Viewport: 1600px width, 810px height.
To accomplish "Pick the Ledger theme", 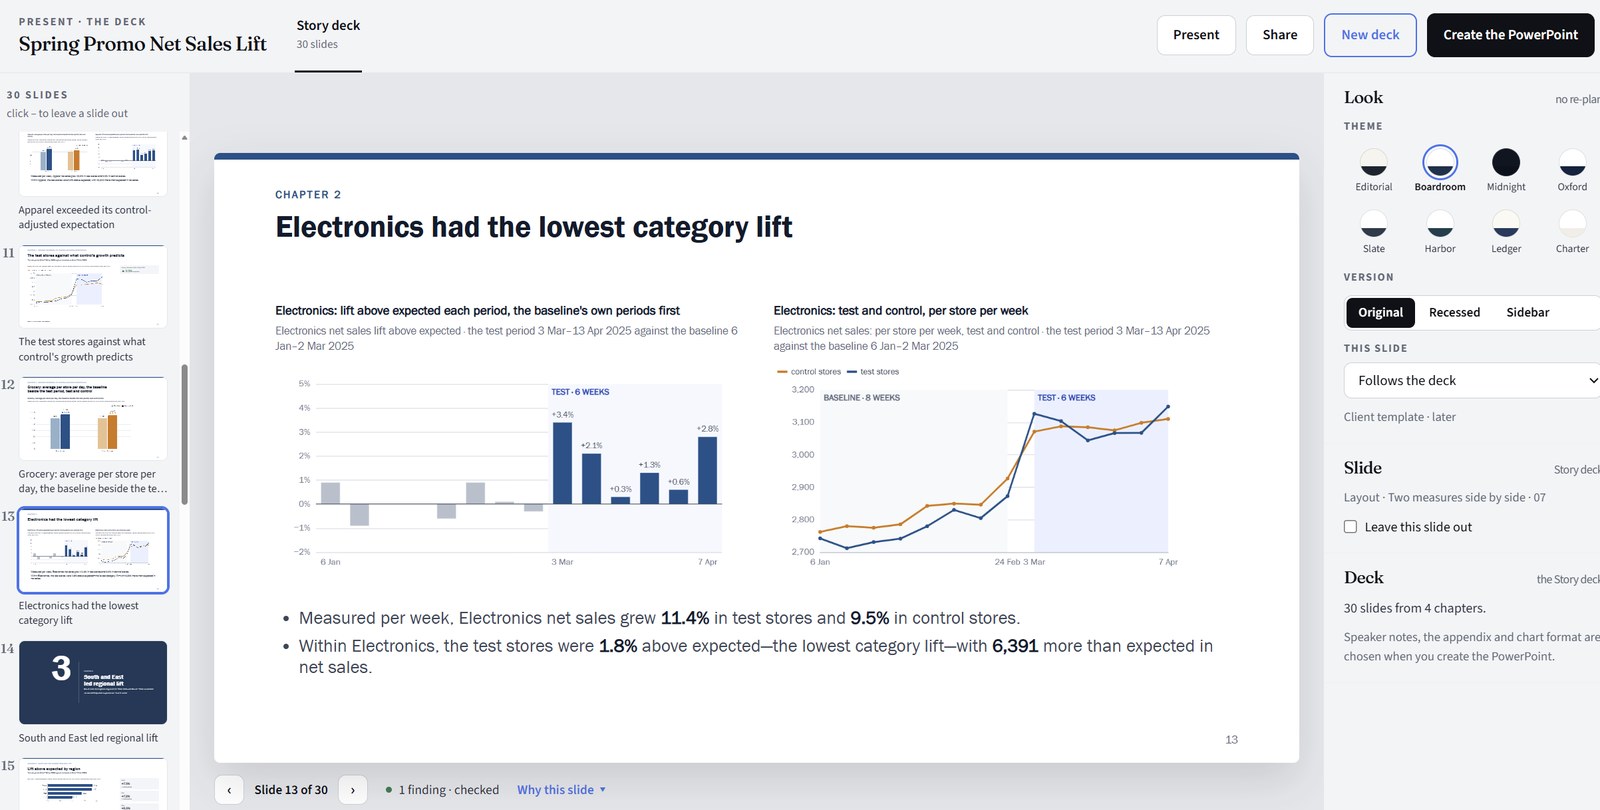I will point(1506,224).
